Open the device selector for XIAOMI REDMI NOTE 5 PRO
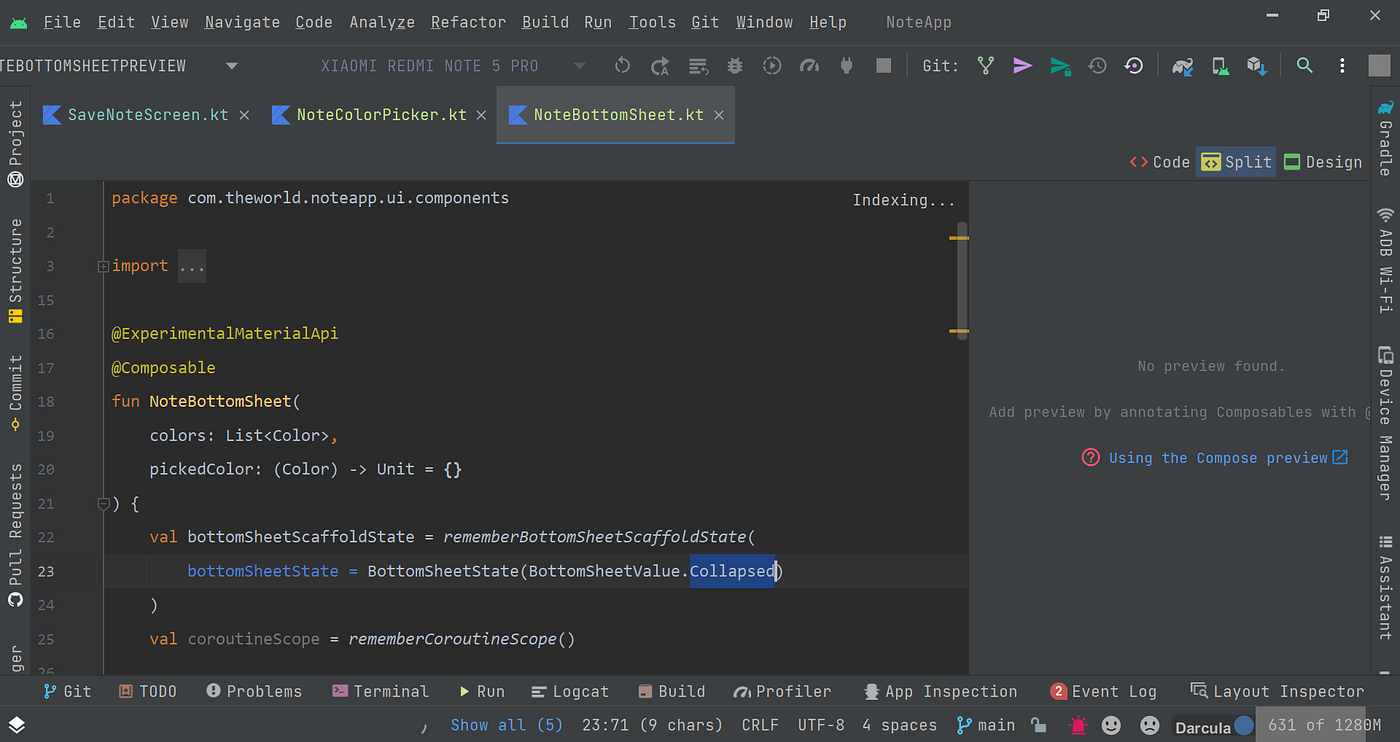1400x742 pixels. (430, 65)
